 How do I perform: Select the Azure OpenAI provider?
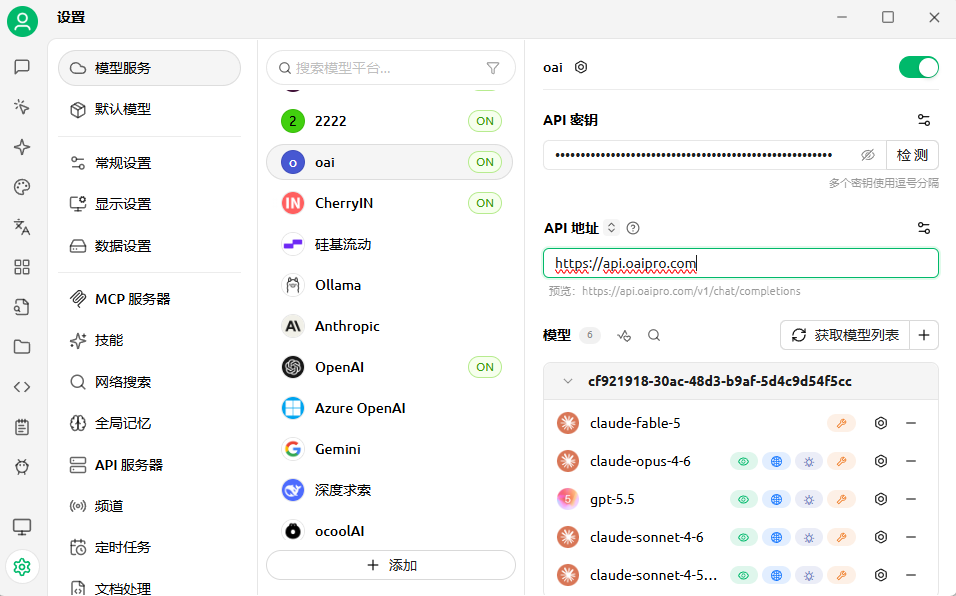tap(390, 408)
